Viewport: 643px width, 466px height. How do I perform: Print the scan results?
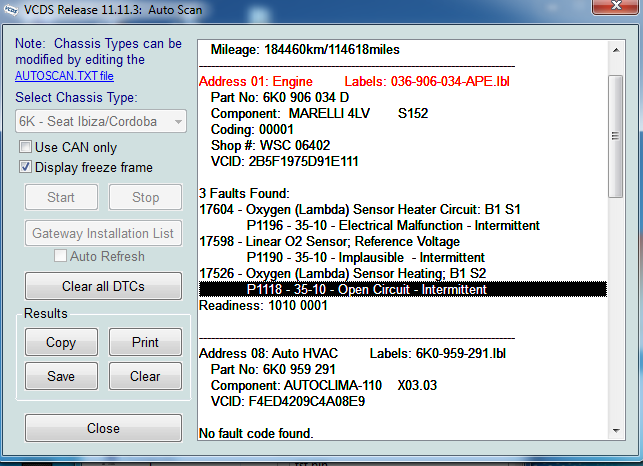pyautogui.click(x=146, y=342)
